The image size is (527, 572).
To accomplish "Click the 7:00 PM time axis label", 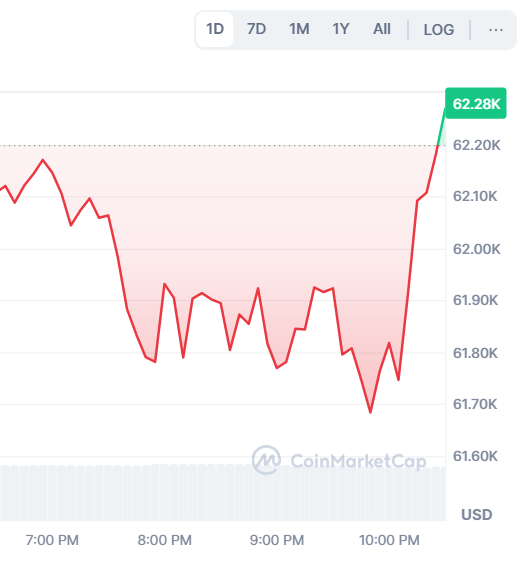I will (52, 540).
